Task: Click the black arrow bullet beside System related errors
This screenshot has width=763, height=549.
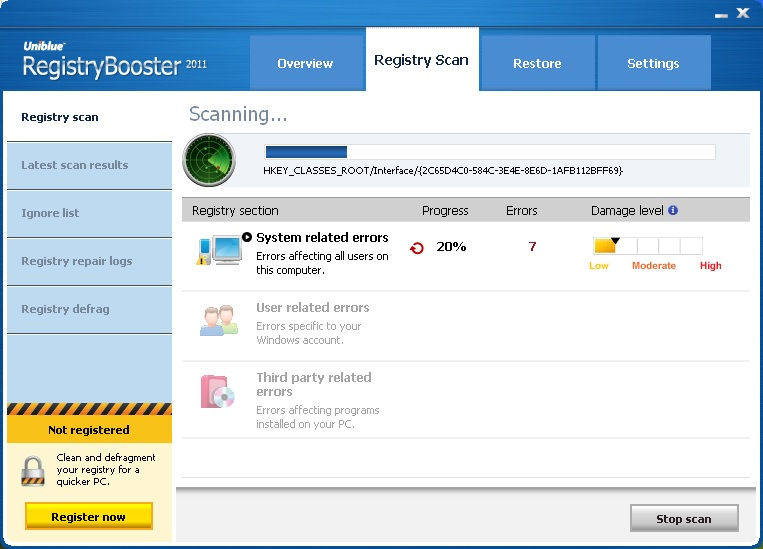Action: pos(247,237)
